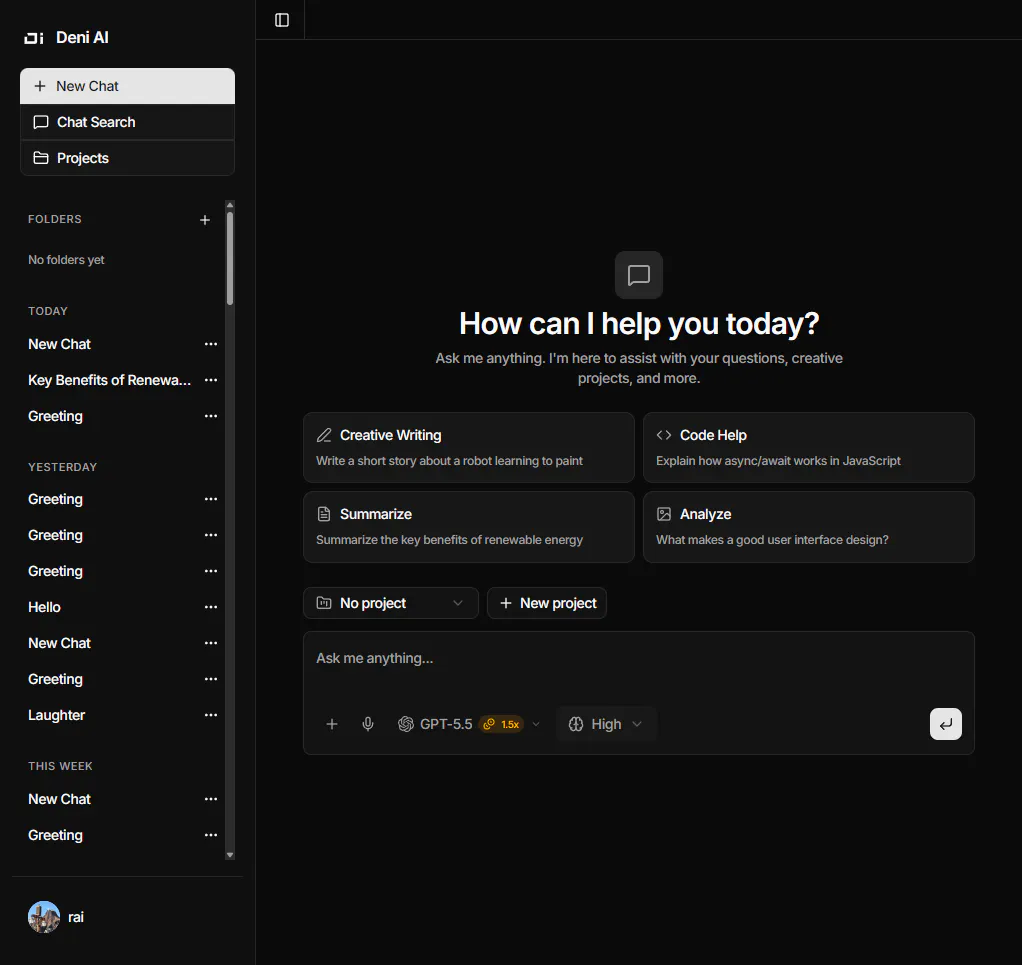
Task: Open options for this week's Greeting chat
Action: (211, 835)
